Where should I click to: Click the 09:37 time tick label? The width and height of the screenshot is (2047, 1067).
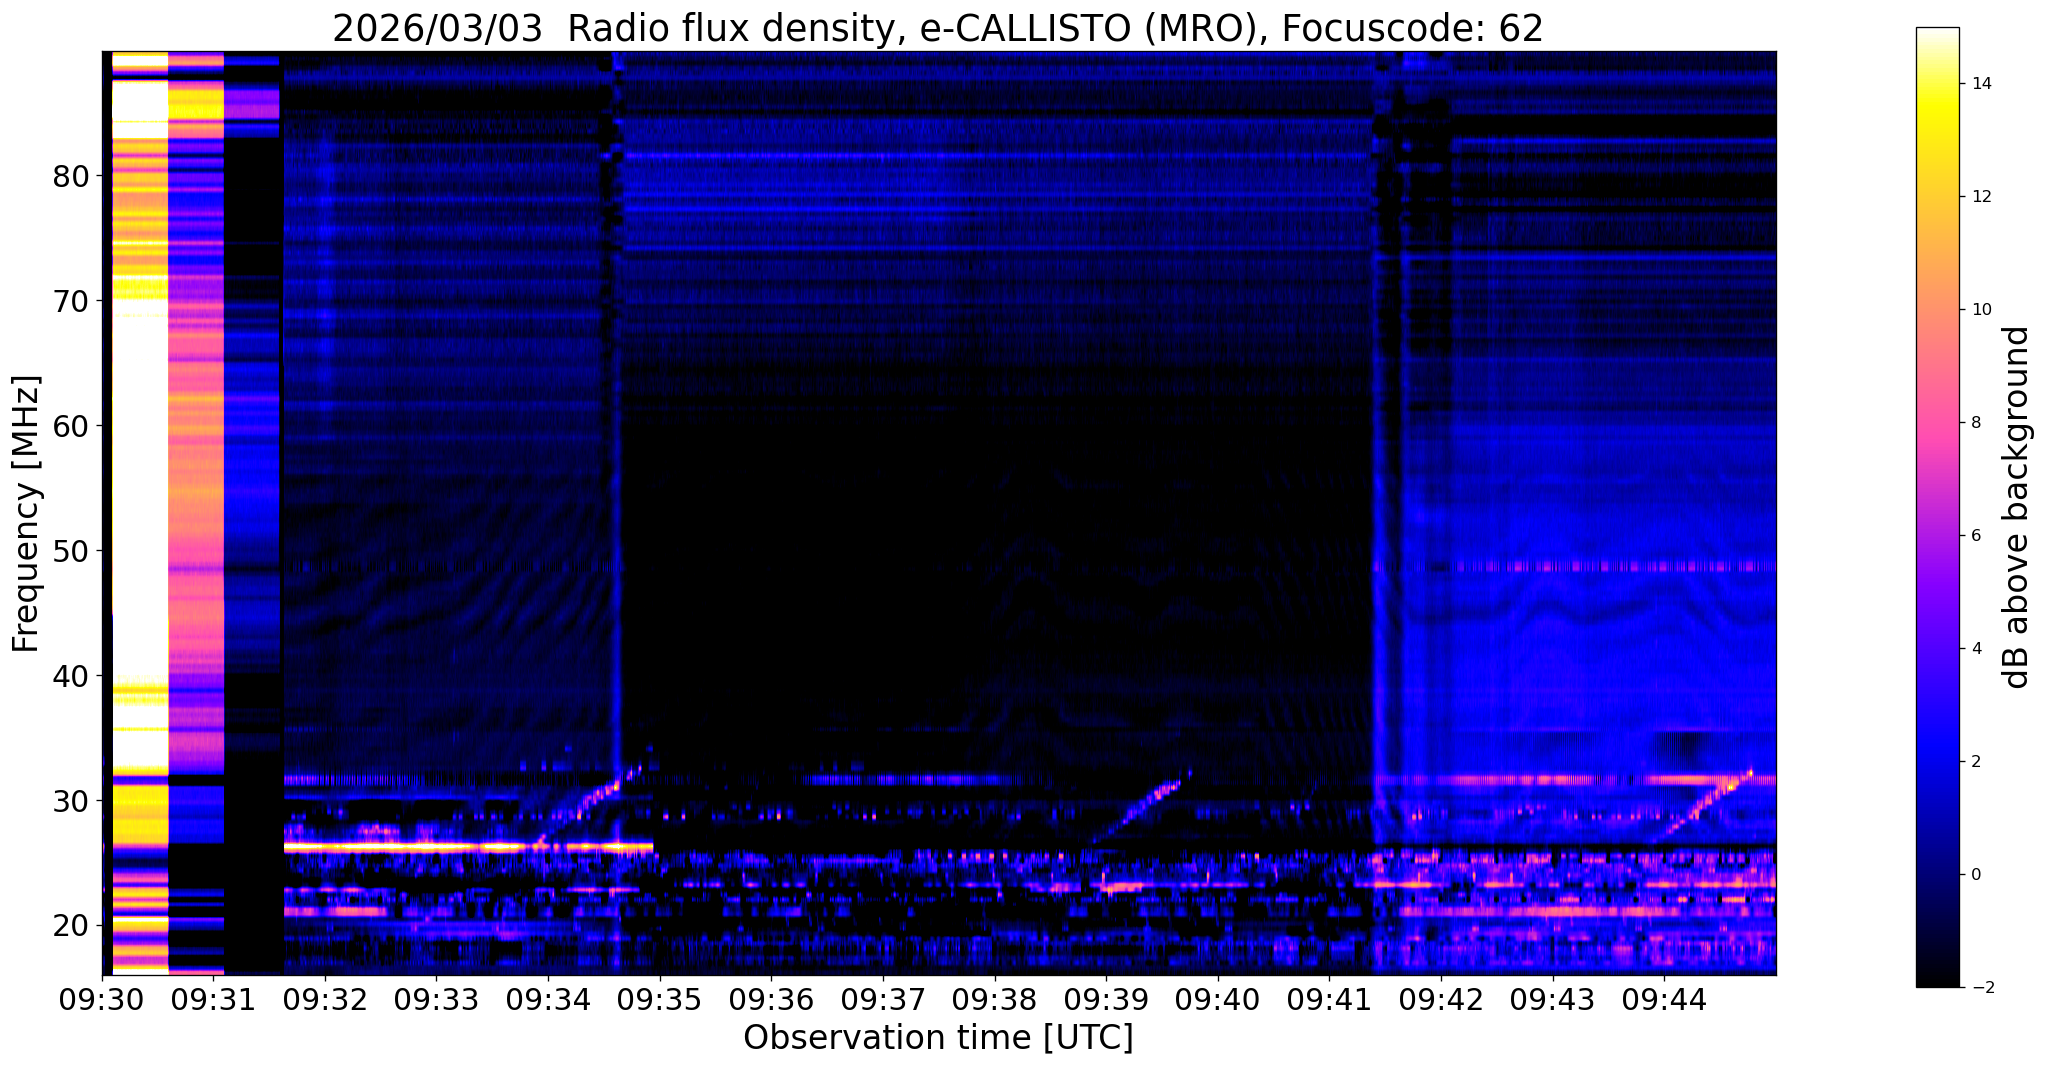pos(883,1000)
